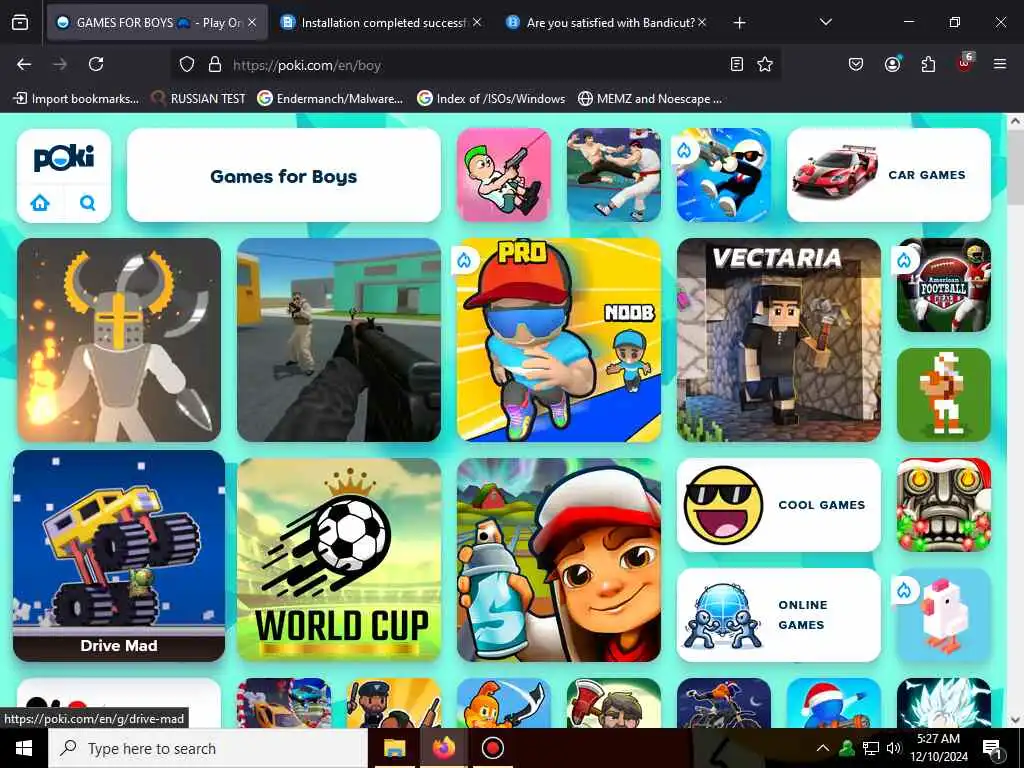Click the padlock site info icon
Image resolution: width=1024 pixels, height=768 pixels.
coord(215,65)
